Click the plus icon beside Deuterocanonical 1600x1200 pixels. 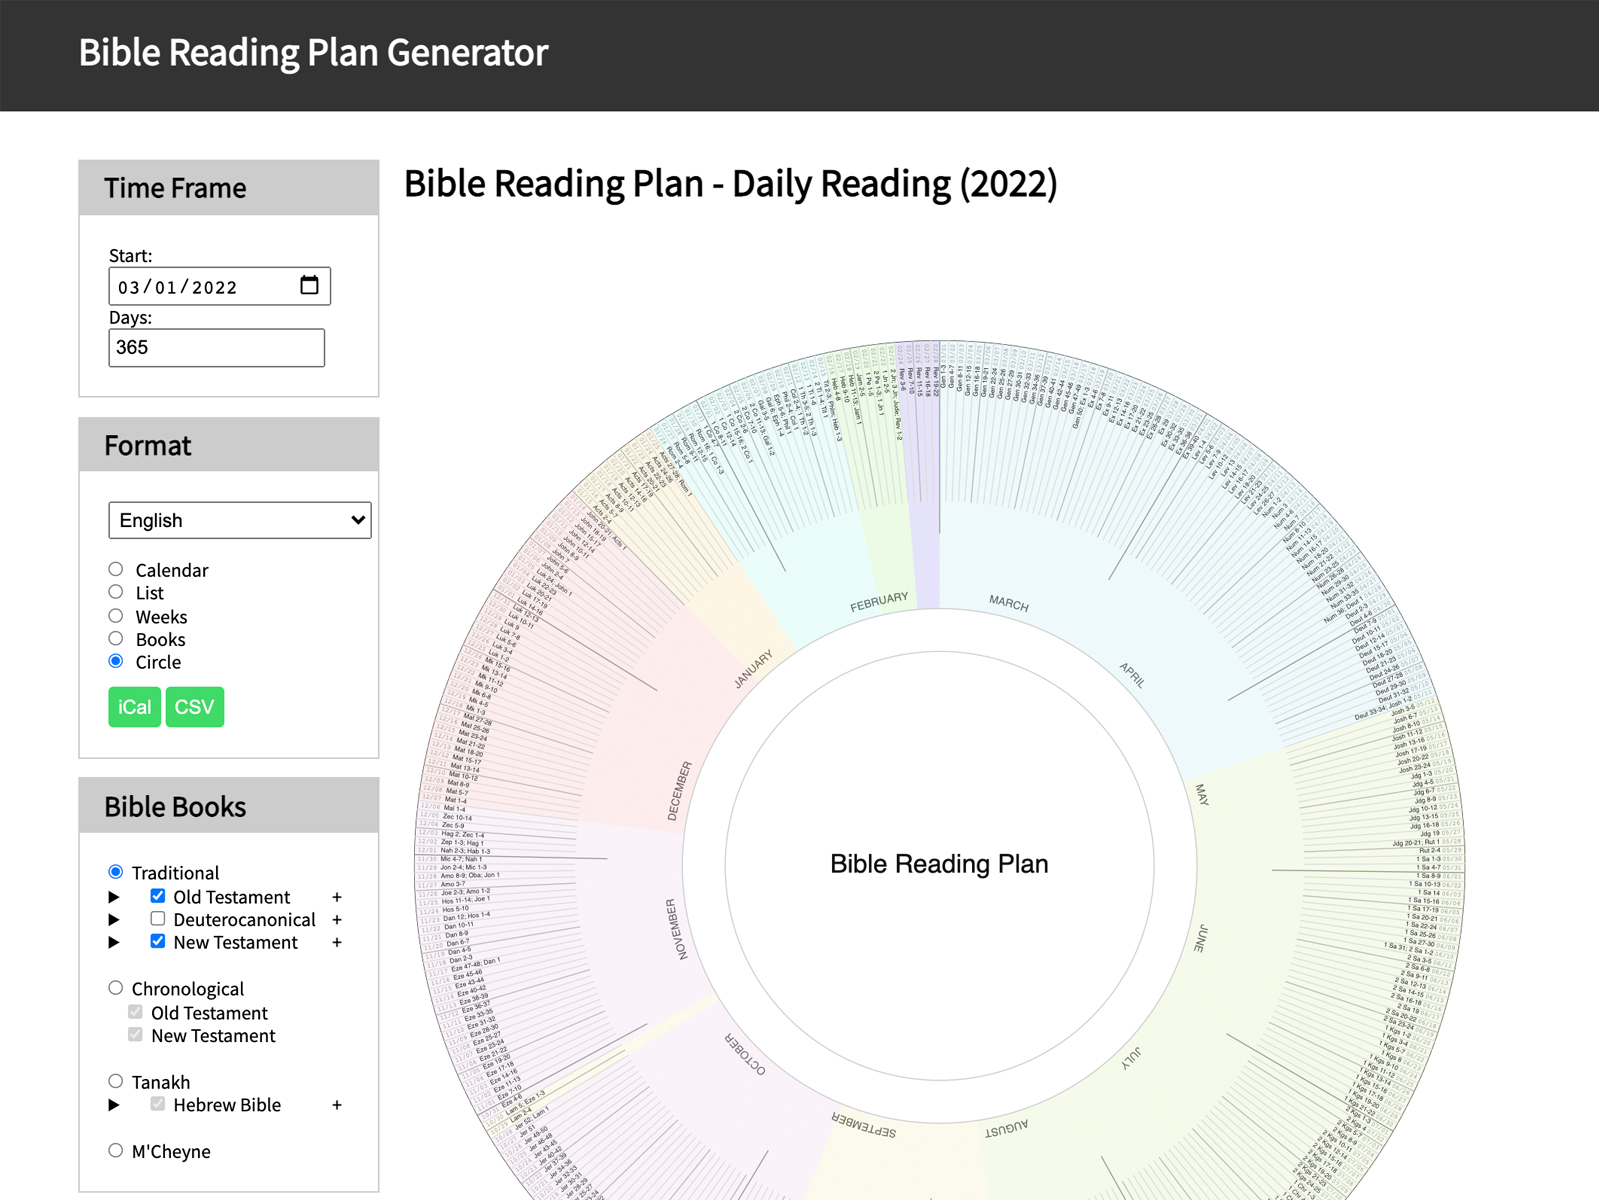(x=337, y=920)
